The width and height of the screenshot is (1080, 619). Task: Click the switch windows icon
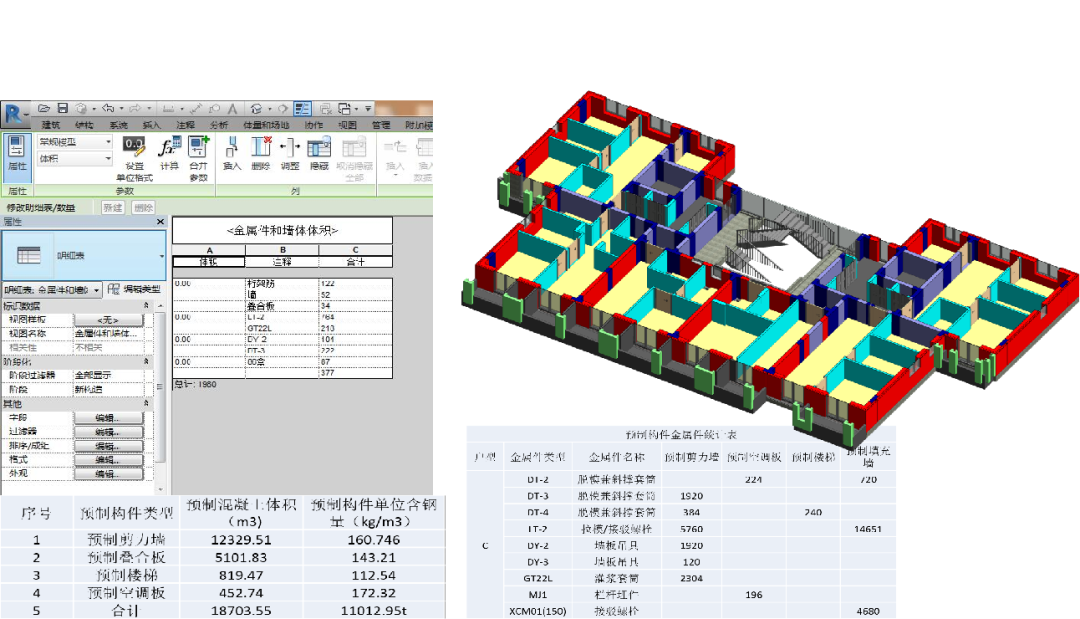[x=345, y=109]
